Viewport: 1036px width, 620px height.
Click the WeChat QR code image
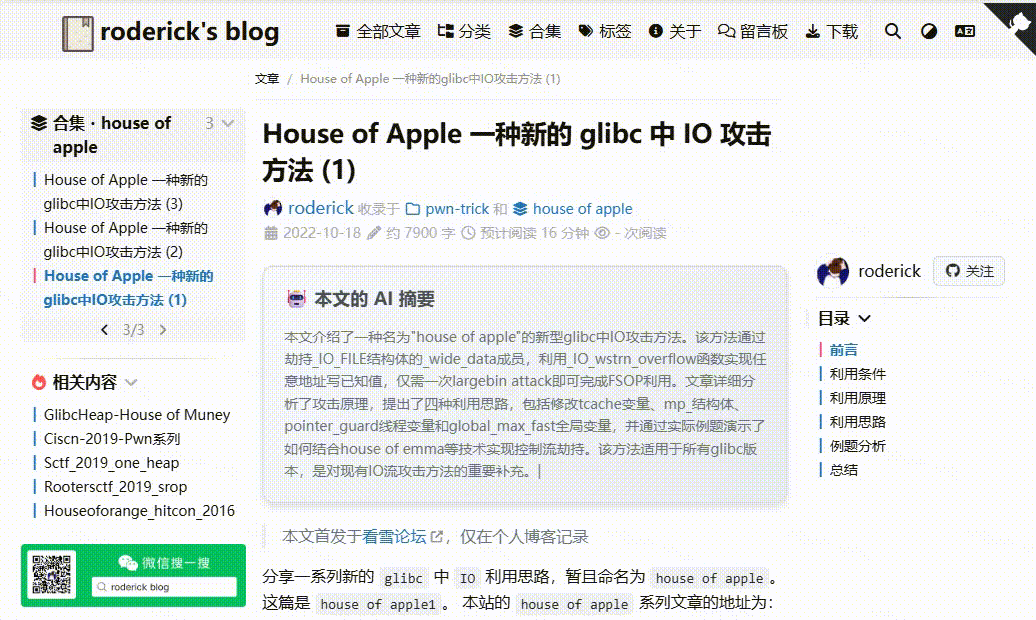pos(53,576)
